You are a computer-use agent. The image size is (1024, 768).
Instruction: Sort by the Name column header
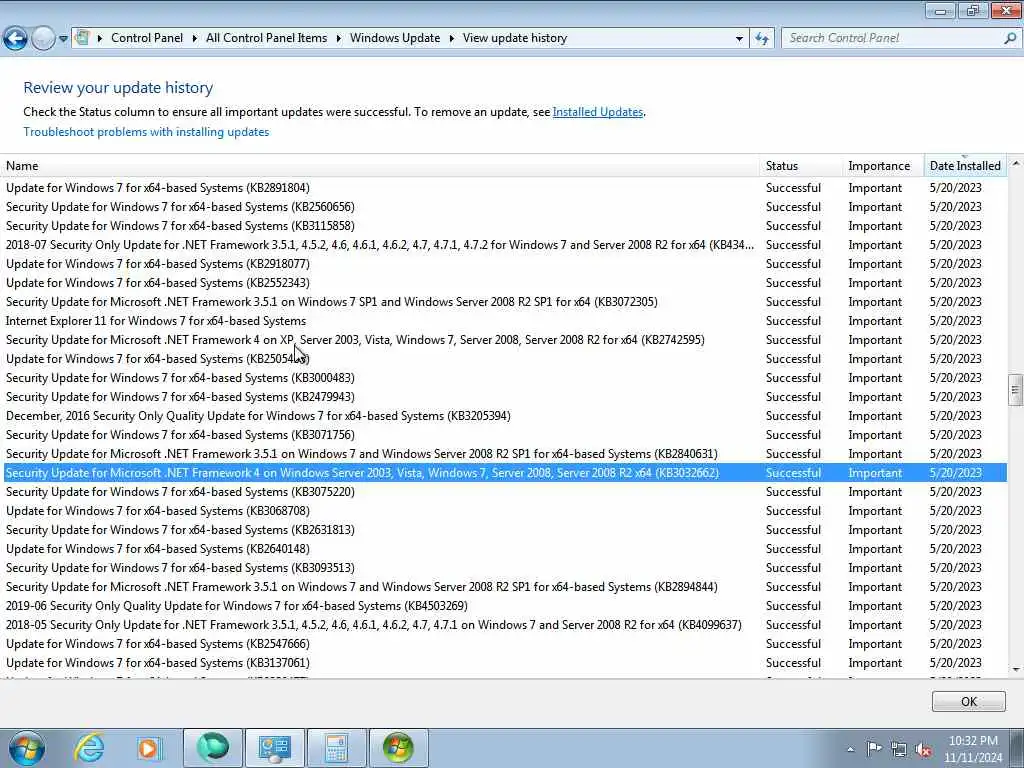[380, 166]
